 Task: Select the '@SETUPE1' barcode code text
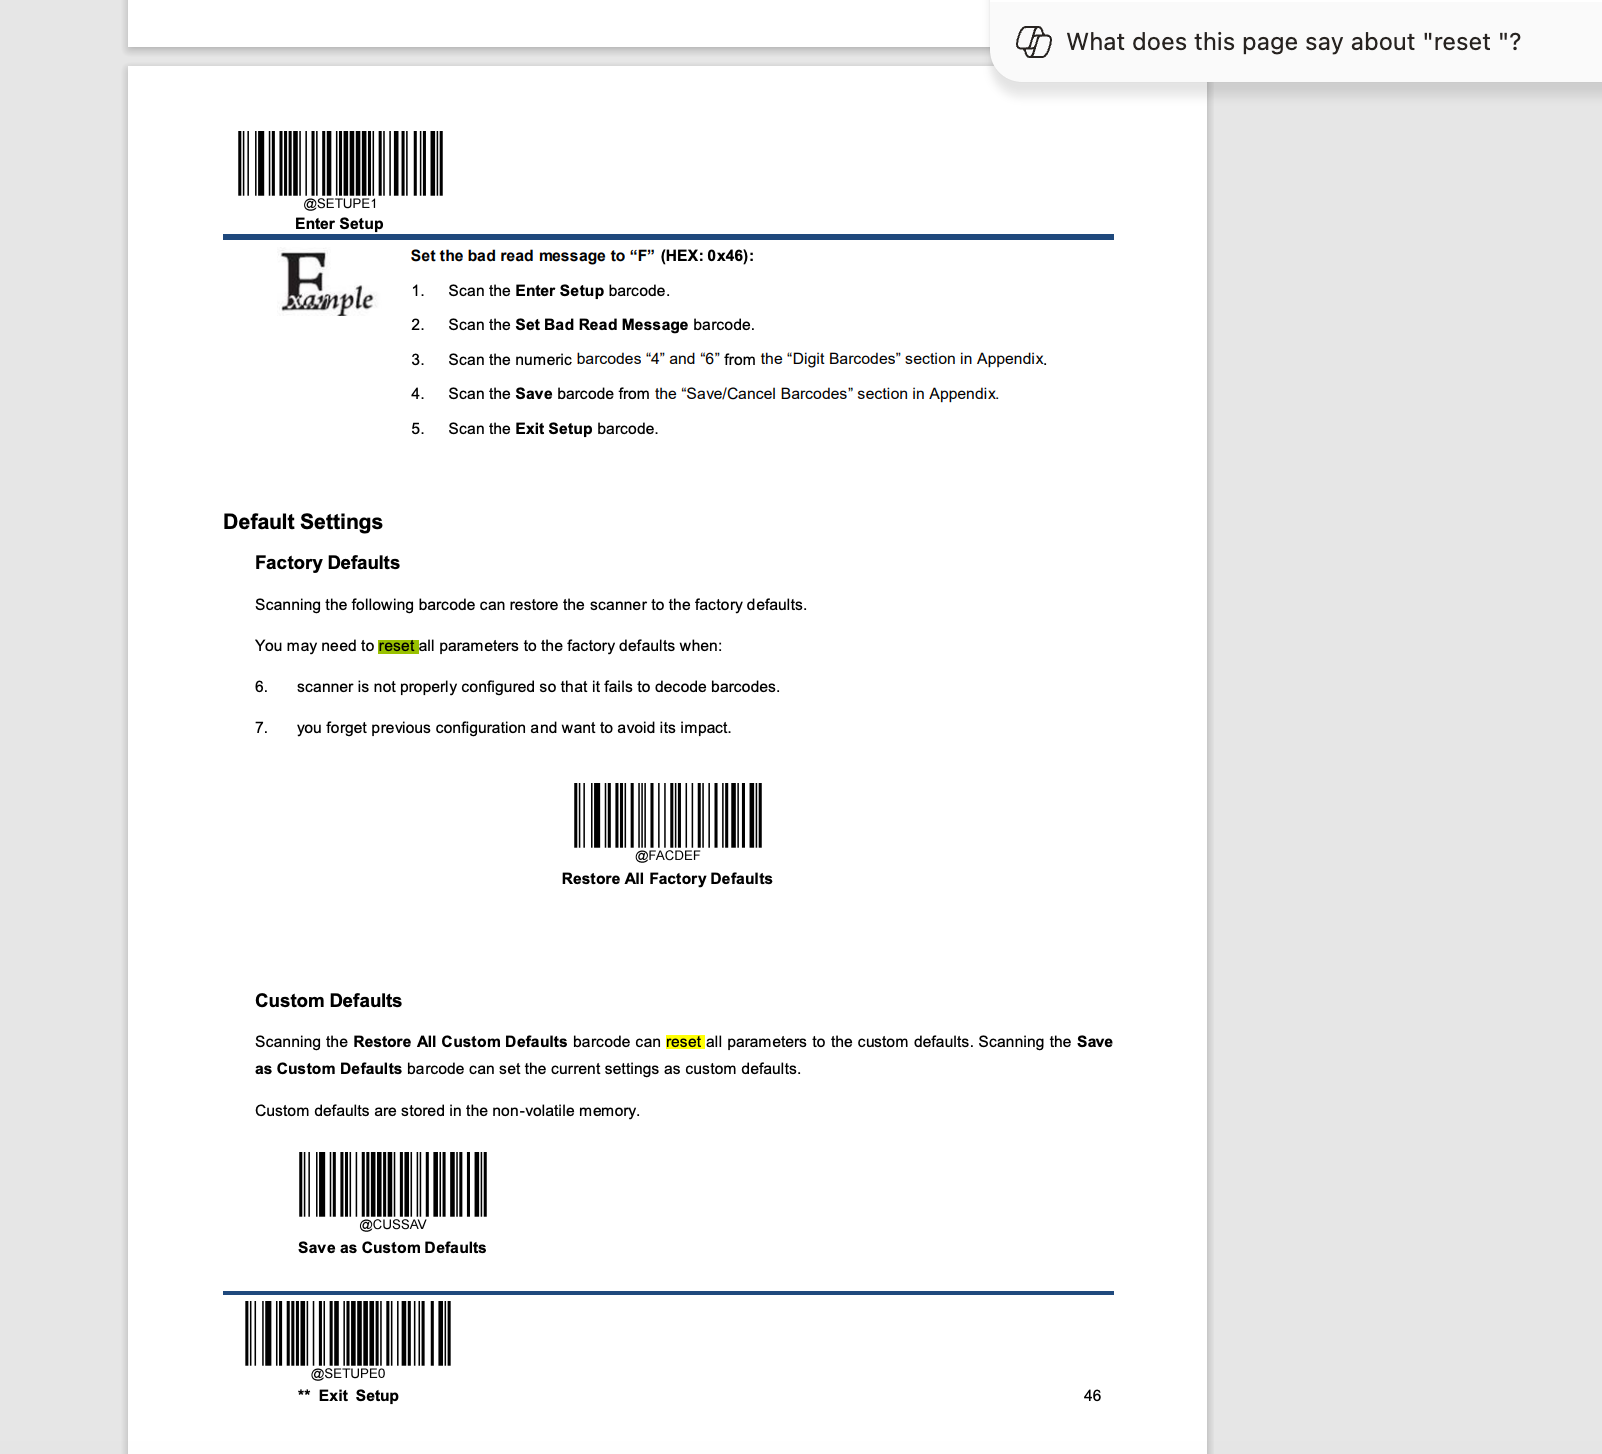point(340,204)
